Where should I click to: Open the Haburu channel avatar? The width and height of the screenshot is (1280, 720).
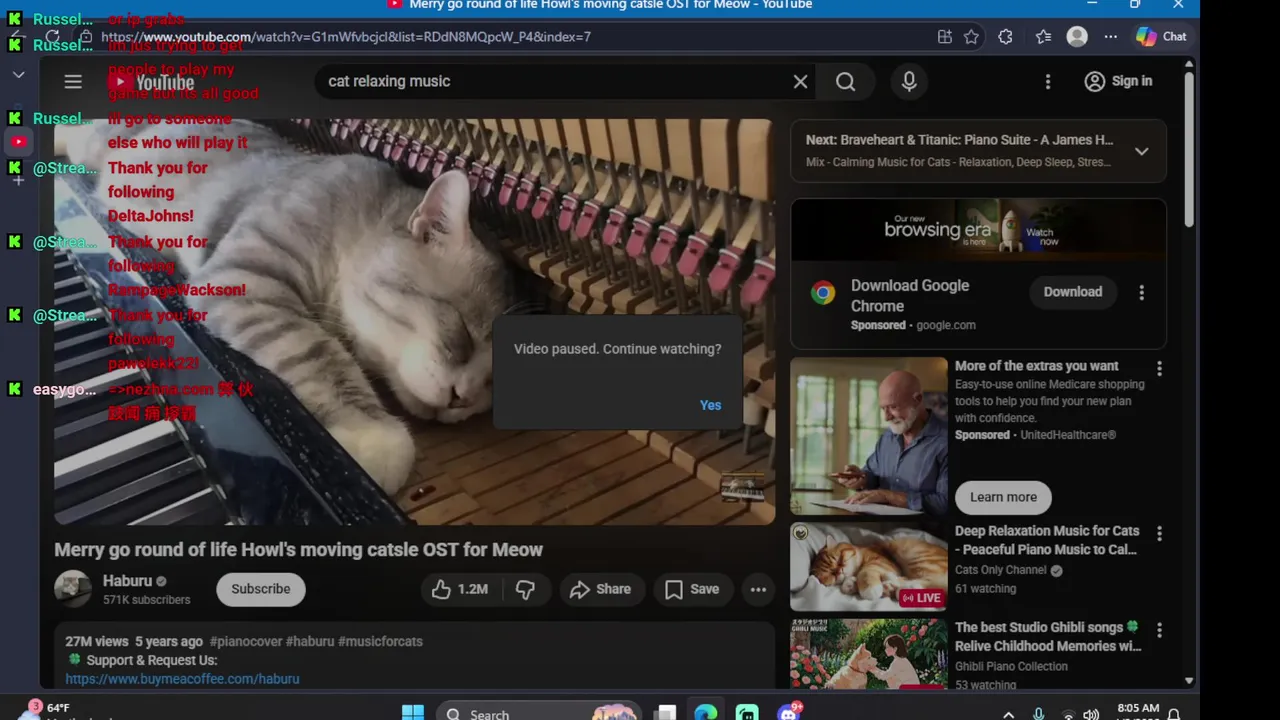pyautogui.click(x=73, y=589)
